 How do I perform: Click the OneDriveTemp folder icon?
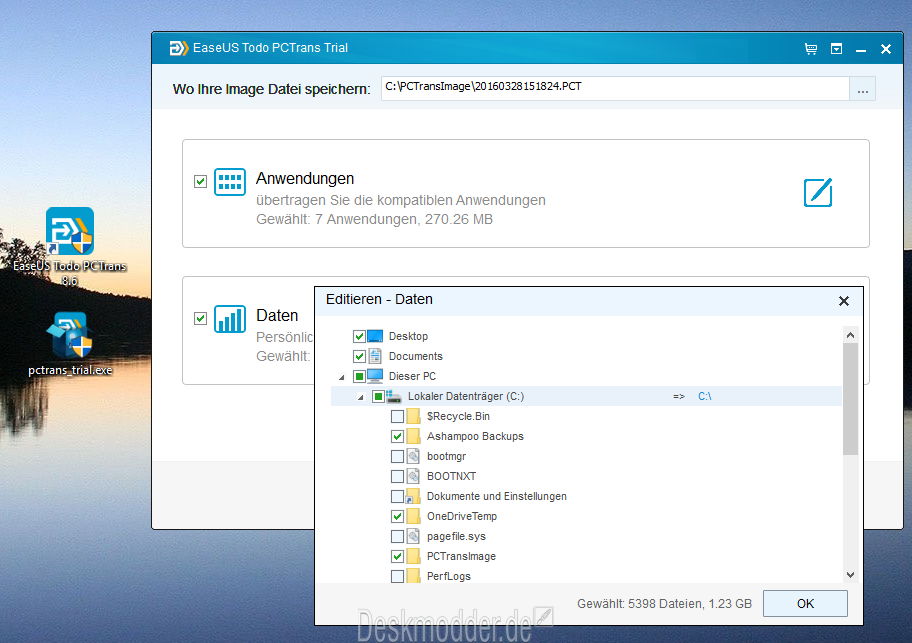pos(413,516)
